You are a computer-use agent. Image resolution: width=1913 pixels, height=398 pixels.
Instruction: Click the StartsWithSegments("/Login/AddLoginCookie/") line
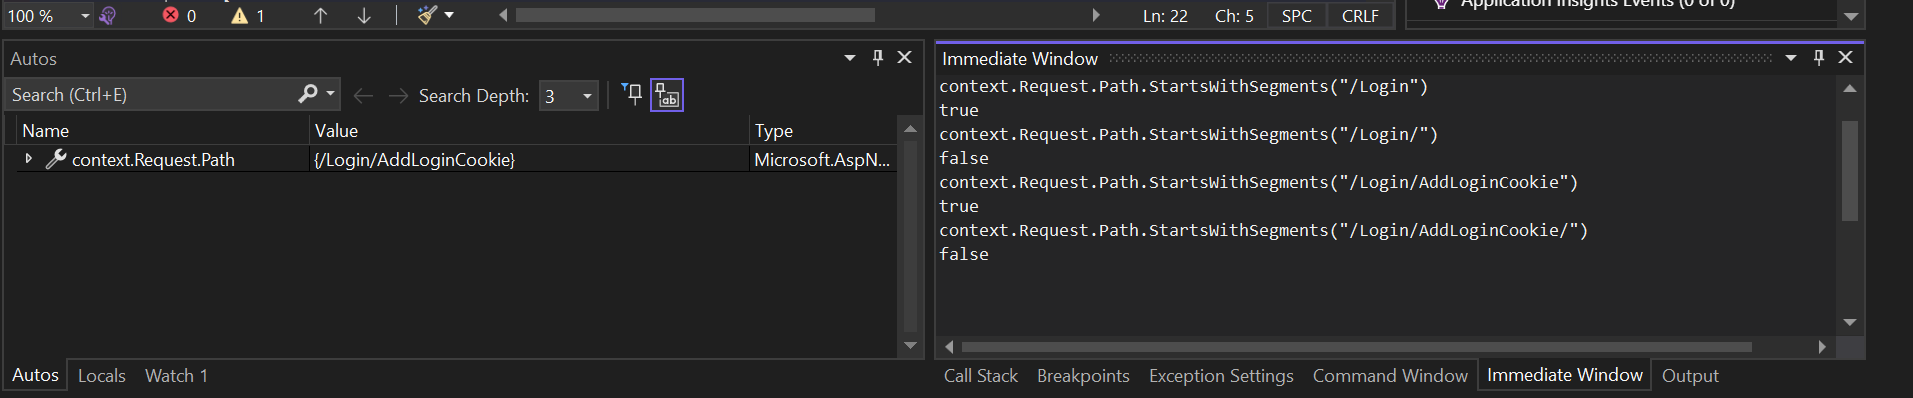click(1264, 230)
